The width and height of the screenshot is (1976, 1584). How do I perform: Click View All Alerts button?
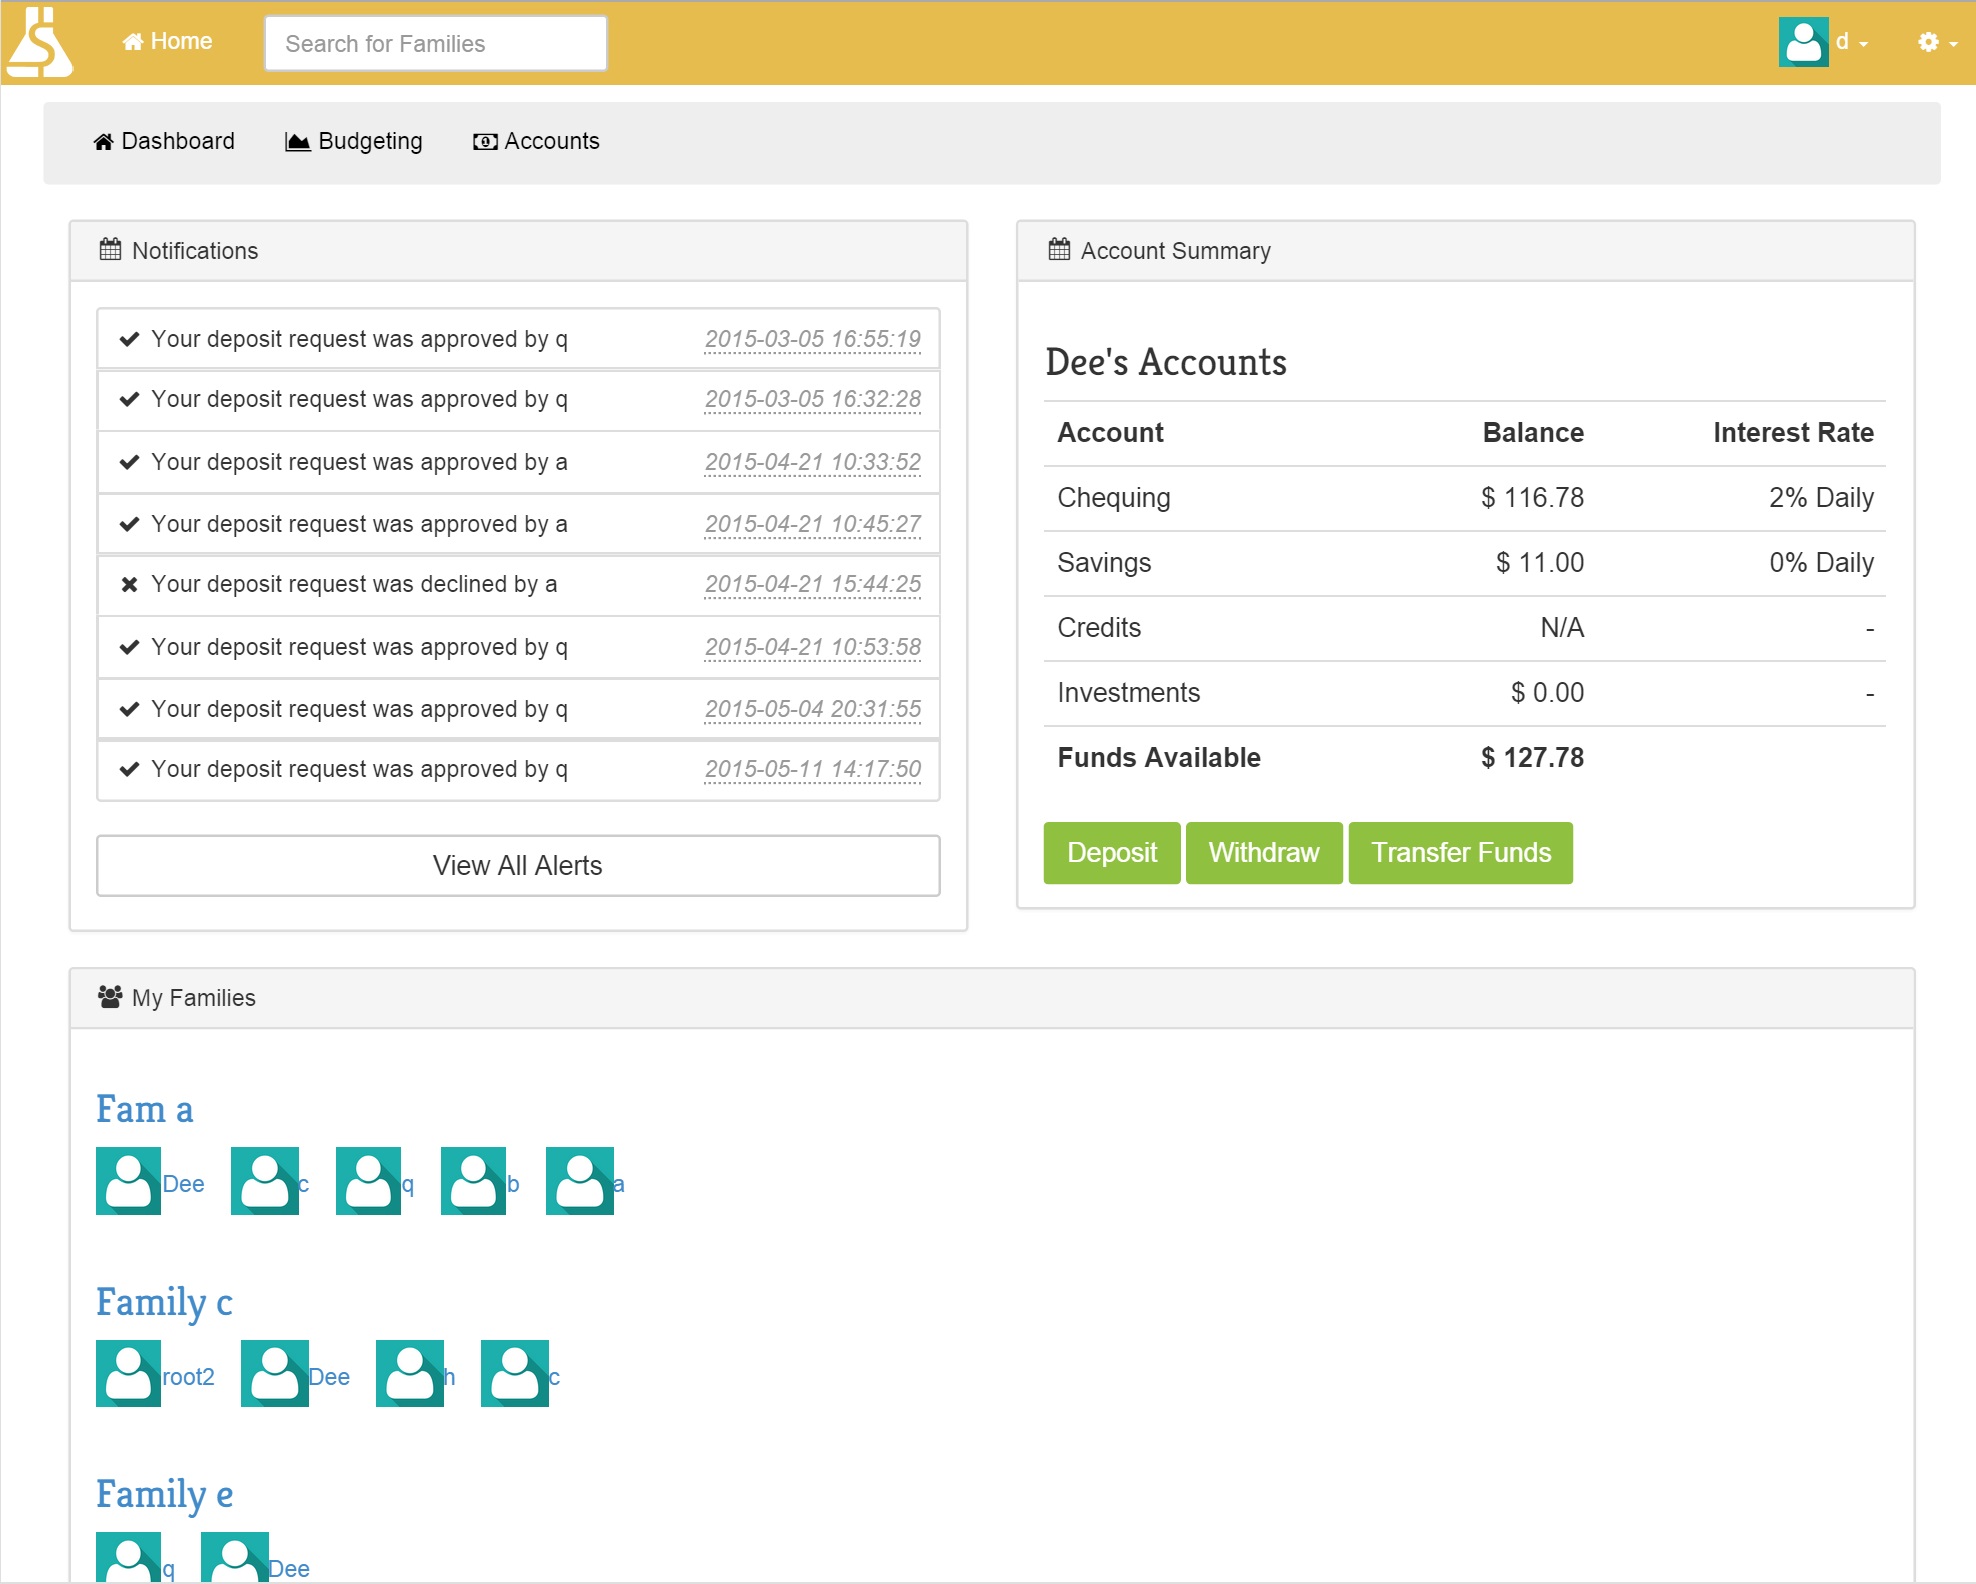517,865
